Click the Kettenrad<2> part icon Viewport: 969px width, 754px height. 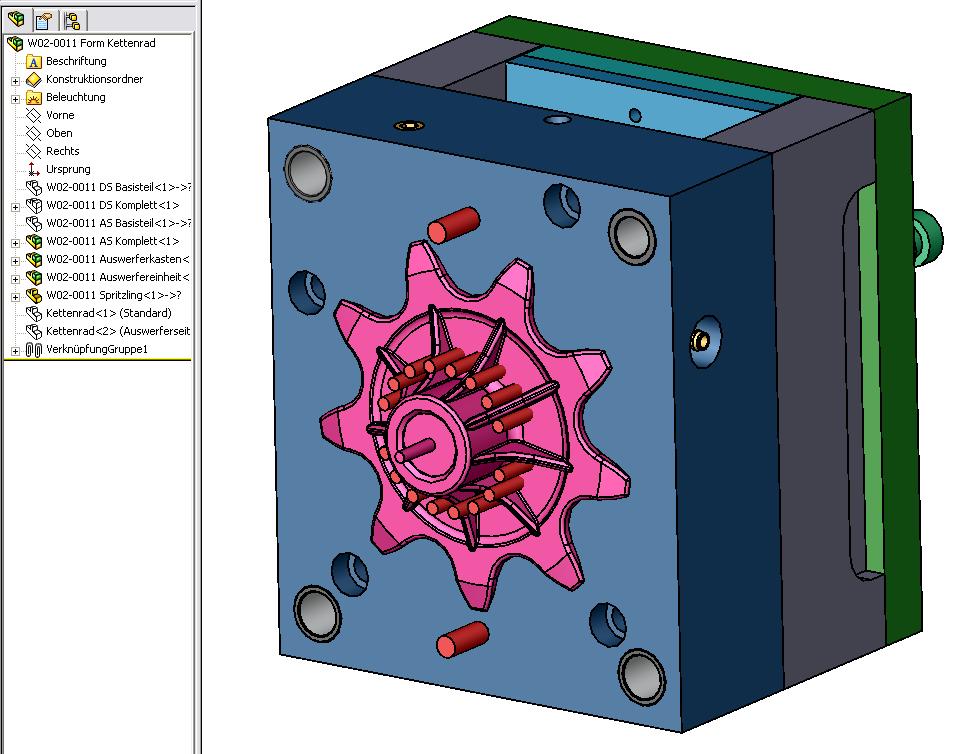click(x=34, y=331)
